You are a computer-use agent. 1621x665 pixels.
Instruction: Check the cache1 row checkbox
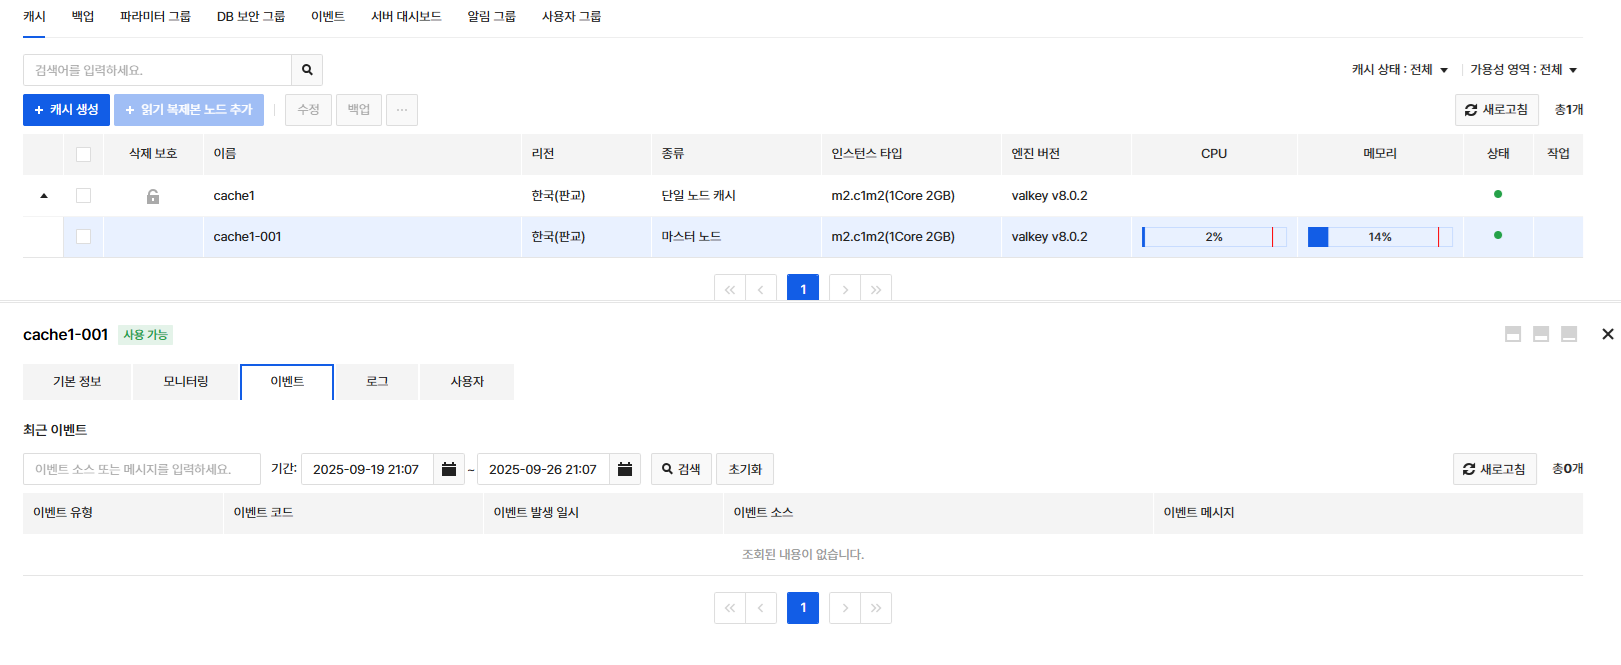(83, 196)
